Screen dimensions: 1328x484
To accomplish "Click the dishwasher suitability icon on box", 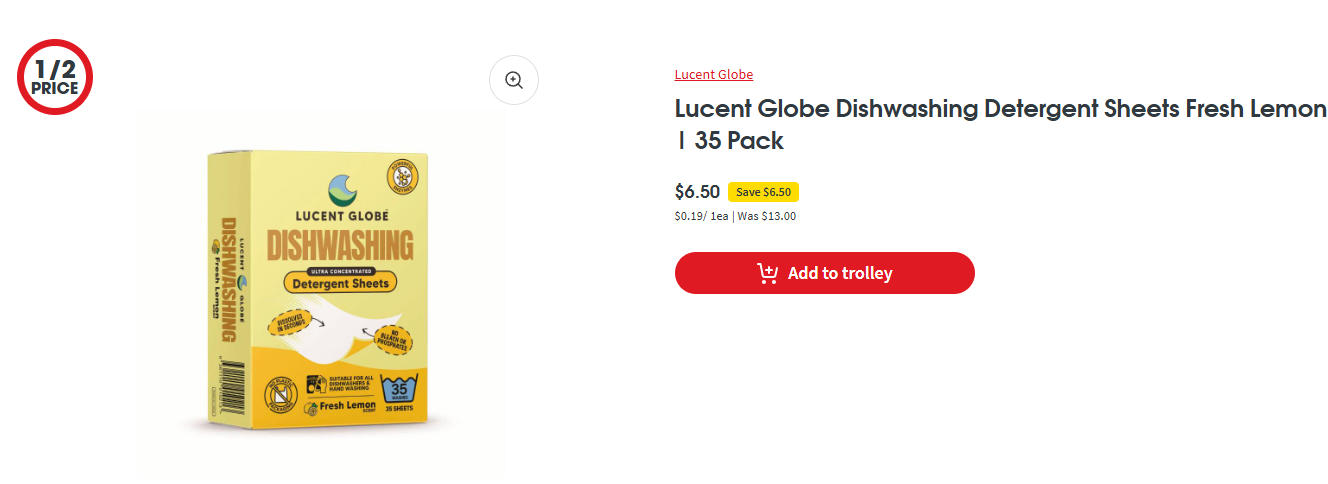I will coord(317,383).
